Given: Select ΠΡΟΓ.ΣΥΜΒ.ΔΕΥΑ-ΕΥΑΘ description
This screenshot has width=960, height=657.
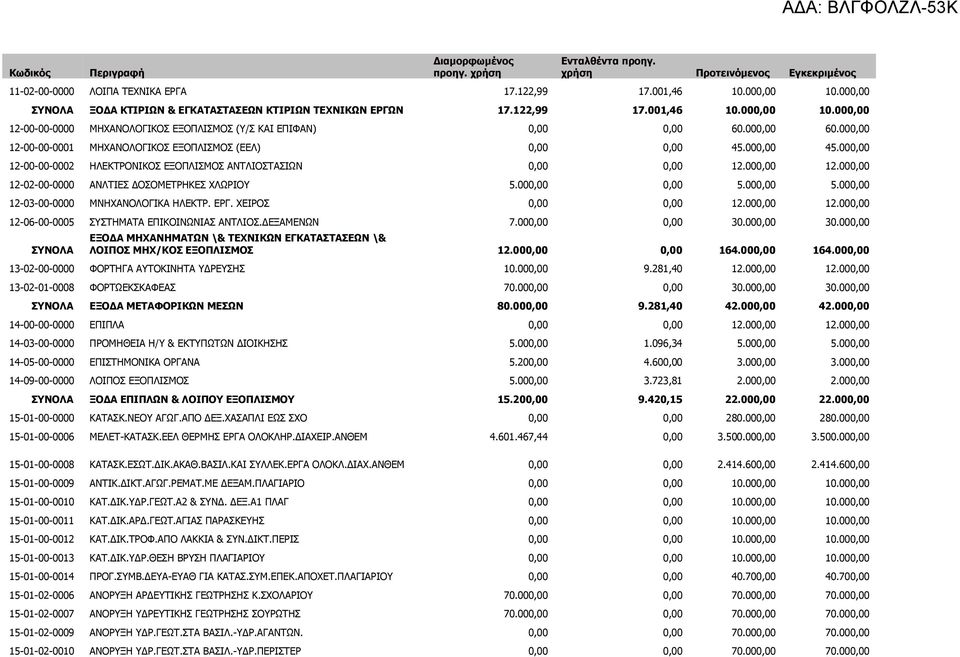Looking at the screenshot, I should click(x=241, y=577).
